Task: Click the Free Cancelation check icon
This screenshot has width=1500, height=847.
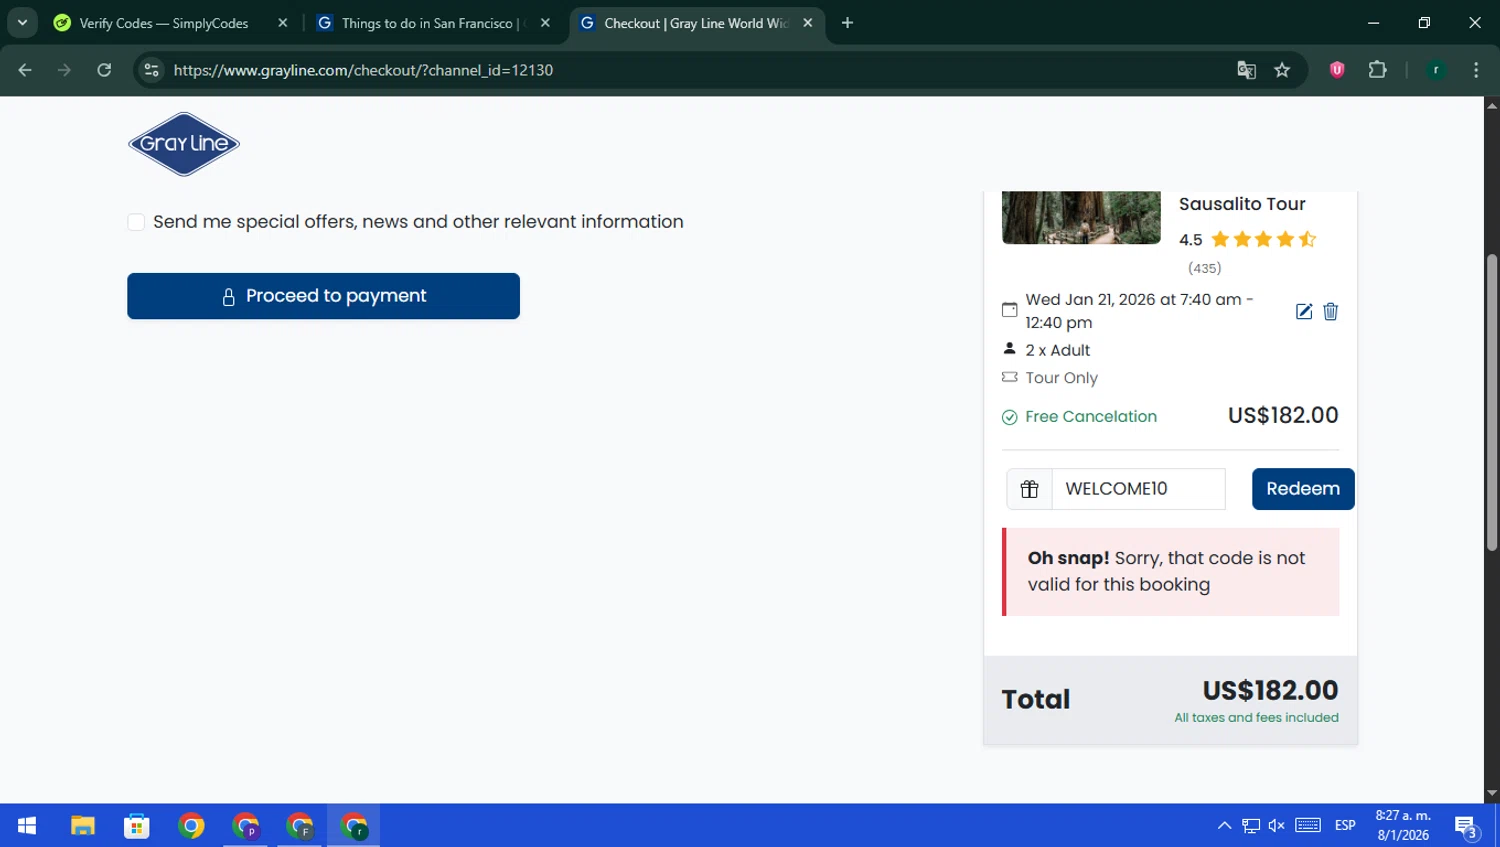Action: [x=1010, y=417]
